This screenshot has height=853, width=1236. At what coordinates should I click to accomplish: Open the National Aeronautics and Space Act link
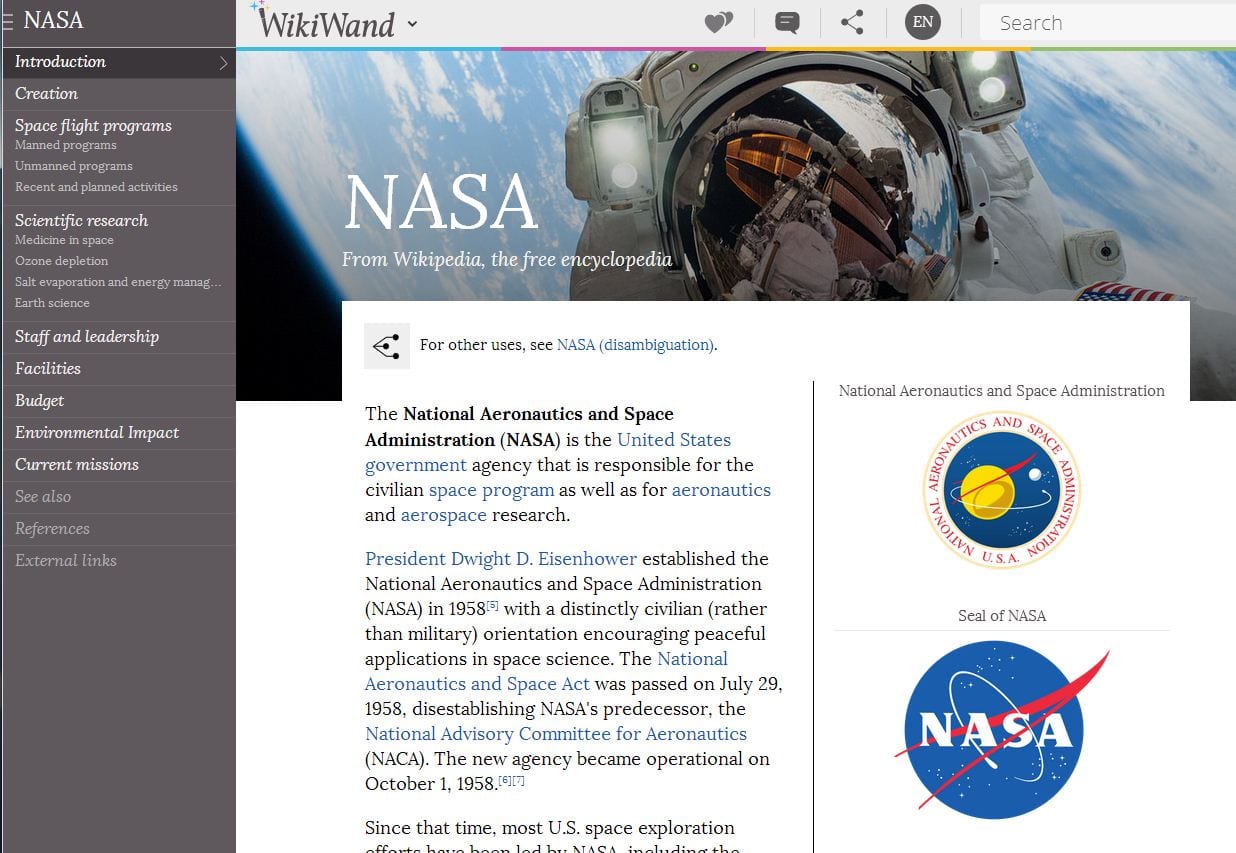click(477, 683)
